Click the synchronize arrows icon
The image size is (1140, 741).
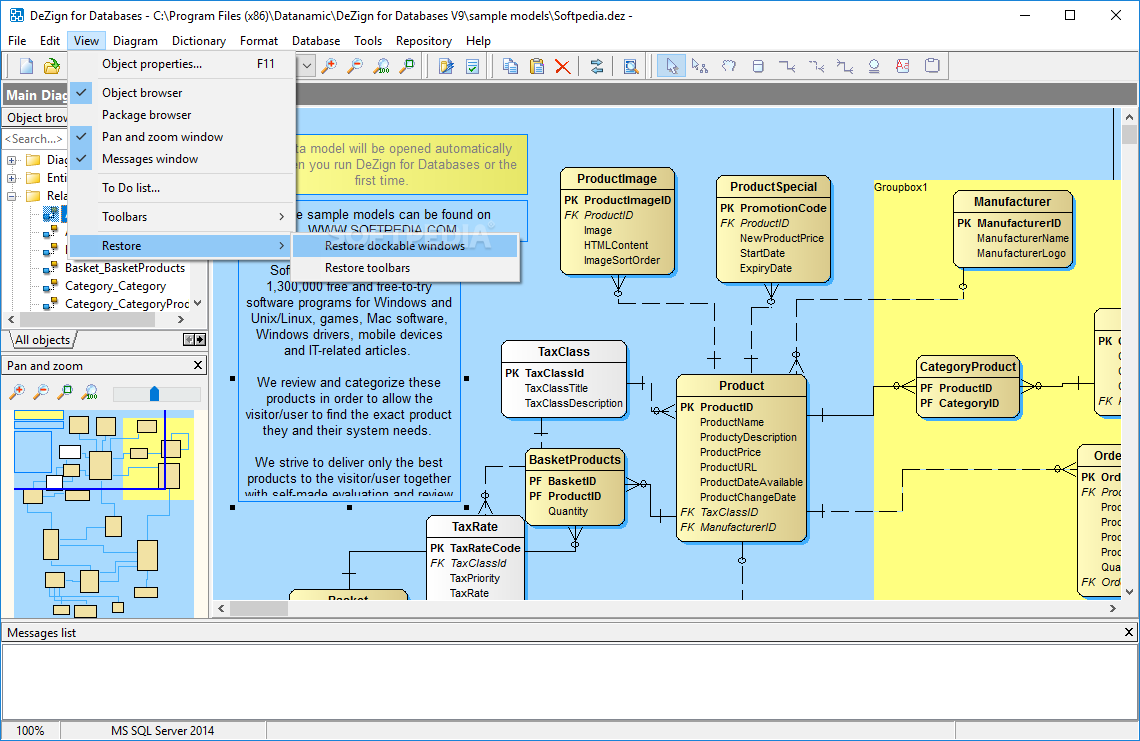coord(597,66)
